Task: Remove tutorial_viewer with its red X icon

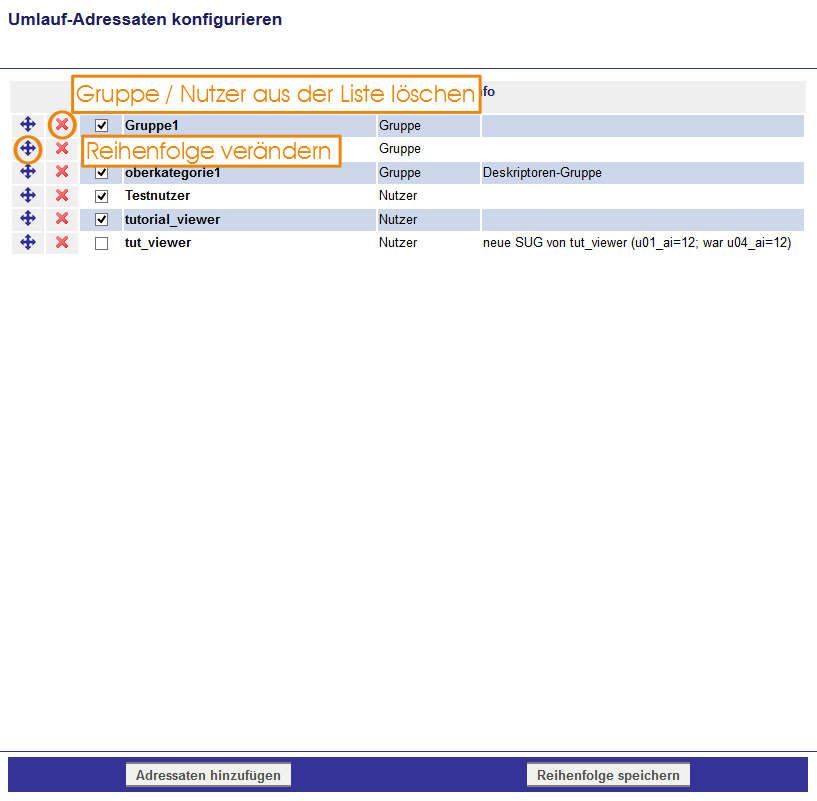Action: click(x=62, y=218)
